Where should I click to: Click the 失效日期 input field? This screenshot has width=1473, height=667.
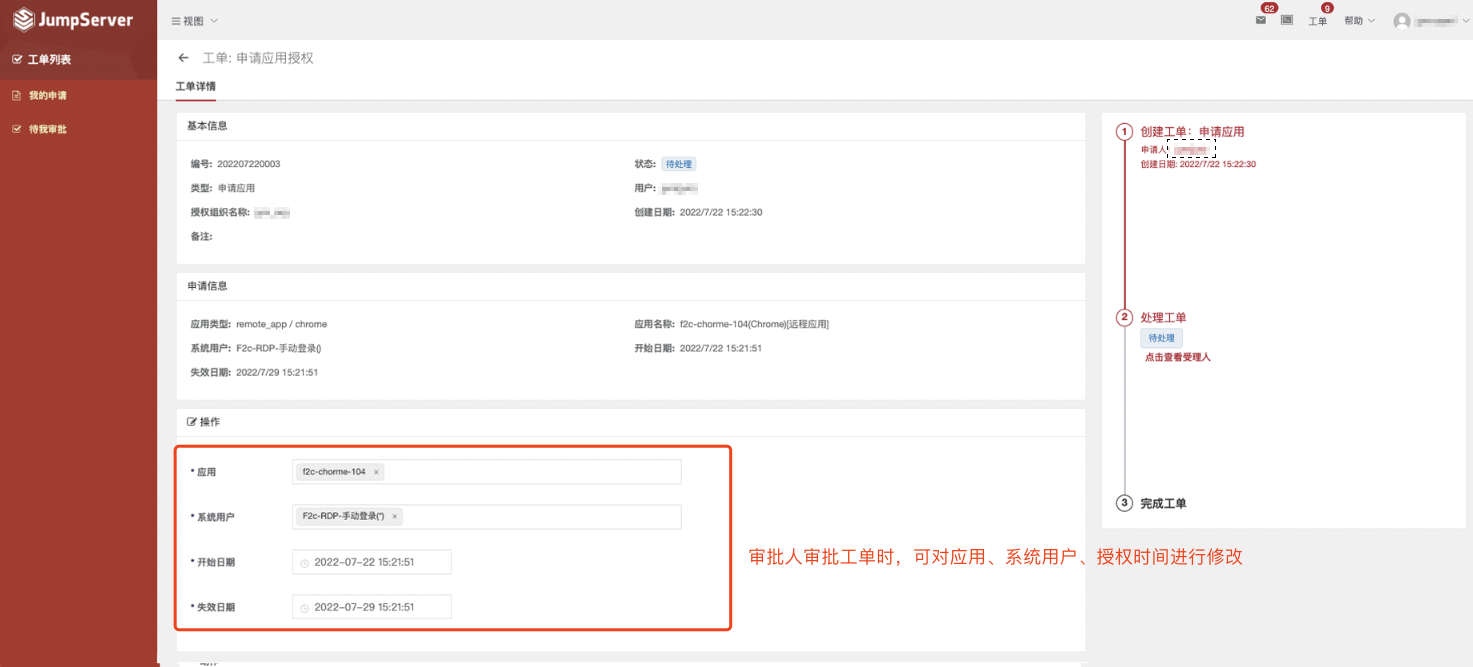371,606
